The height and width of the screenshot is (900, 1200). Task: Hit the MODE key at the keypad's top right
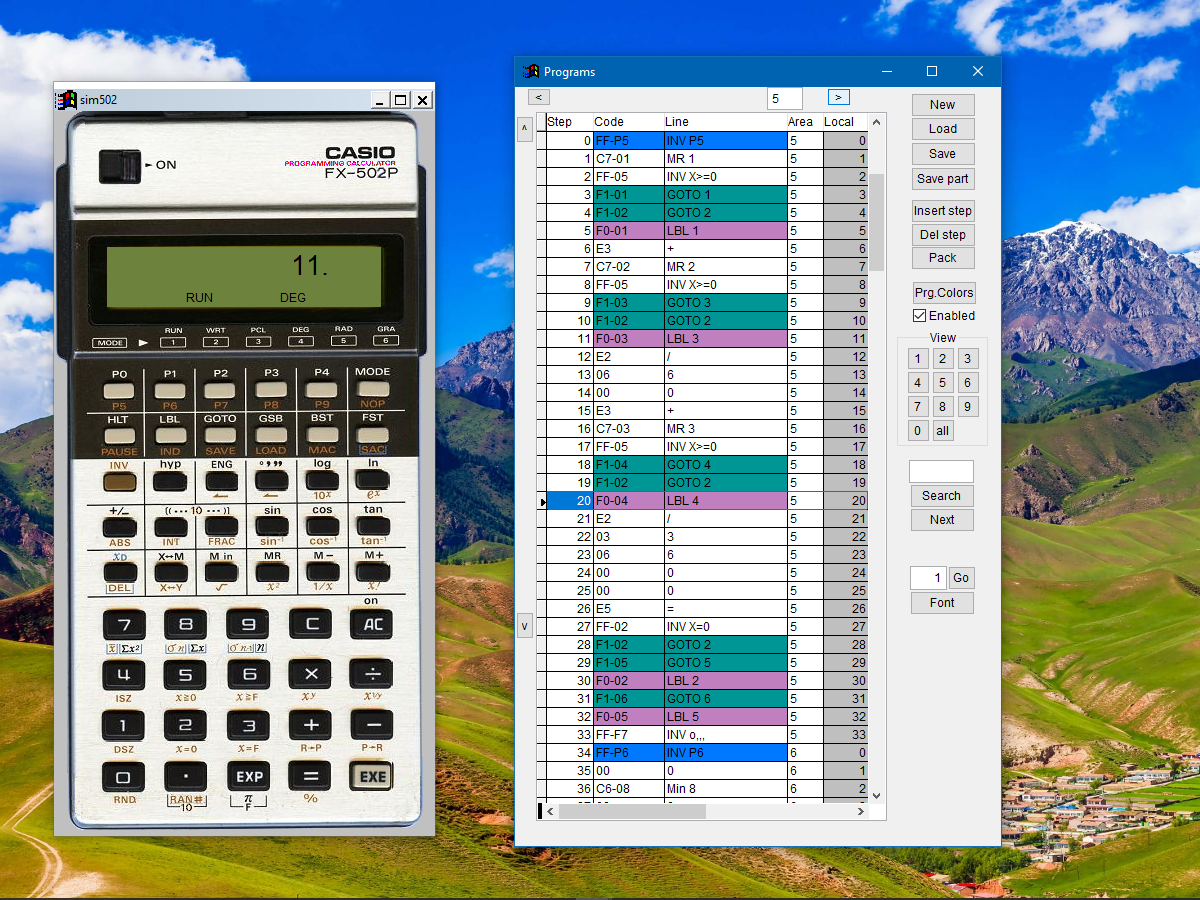click(x=373, y=389)
